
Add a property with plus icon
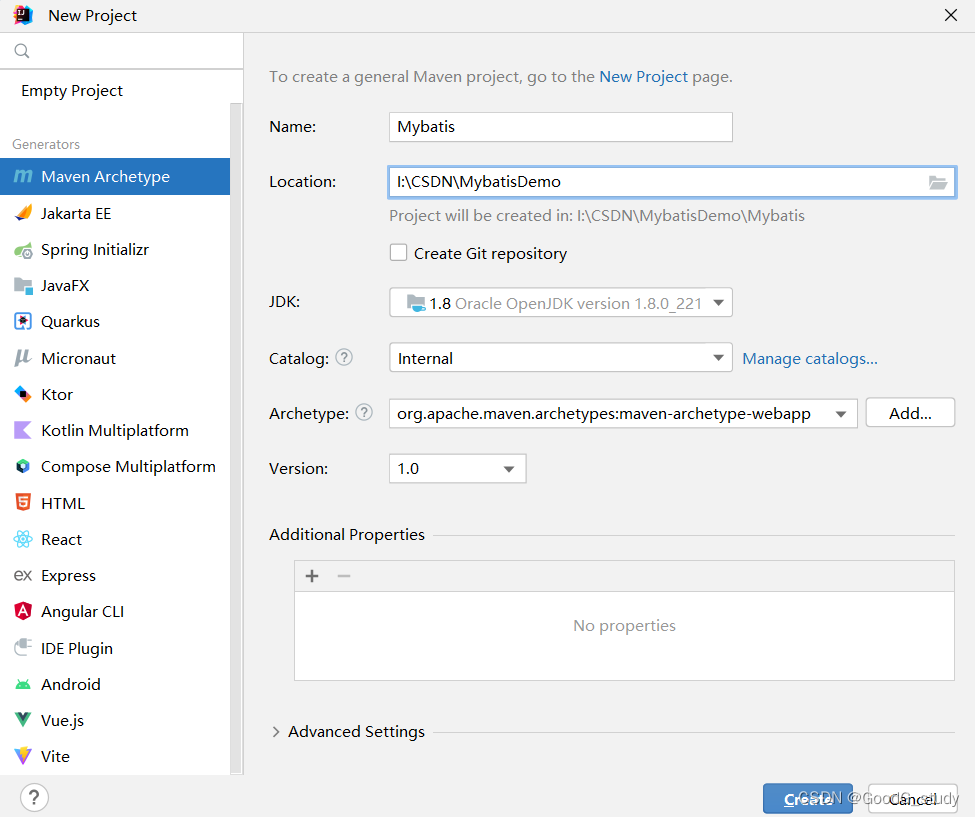(312, 576)
